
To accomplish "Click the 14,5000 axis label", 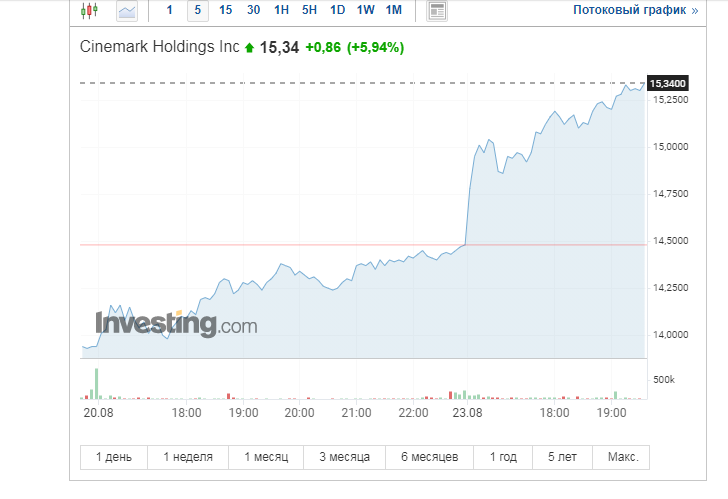I will coord(670,241).
